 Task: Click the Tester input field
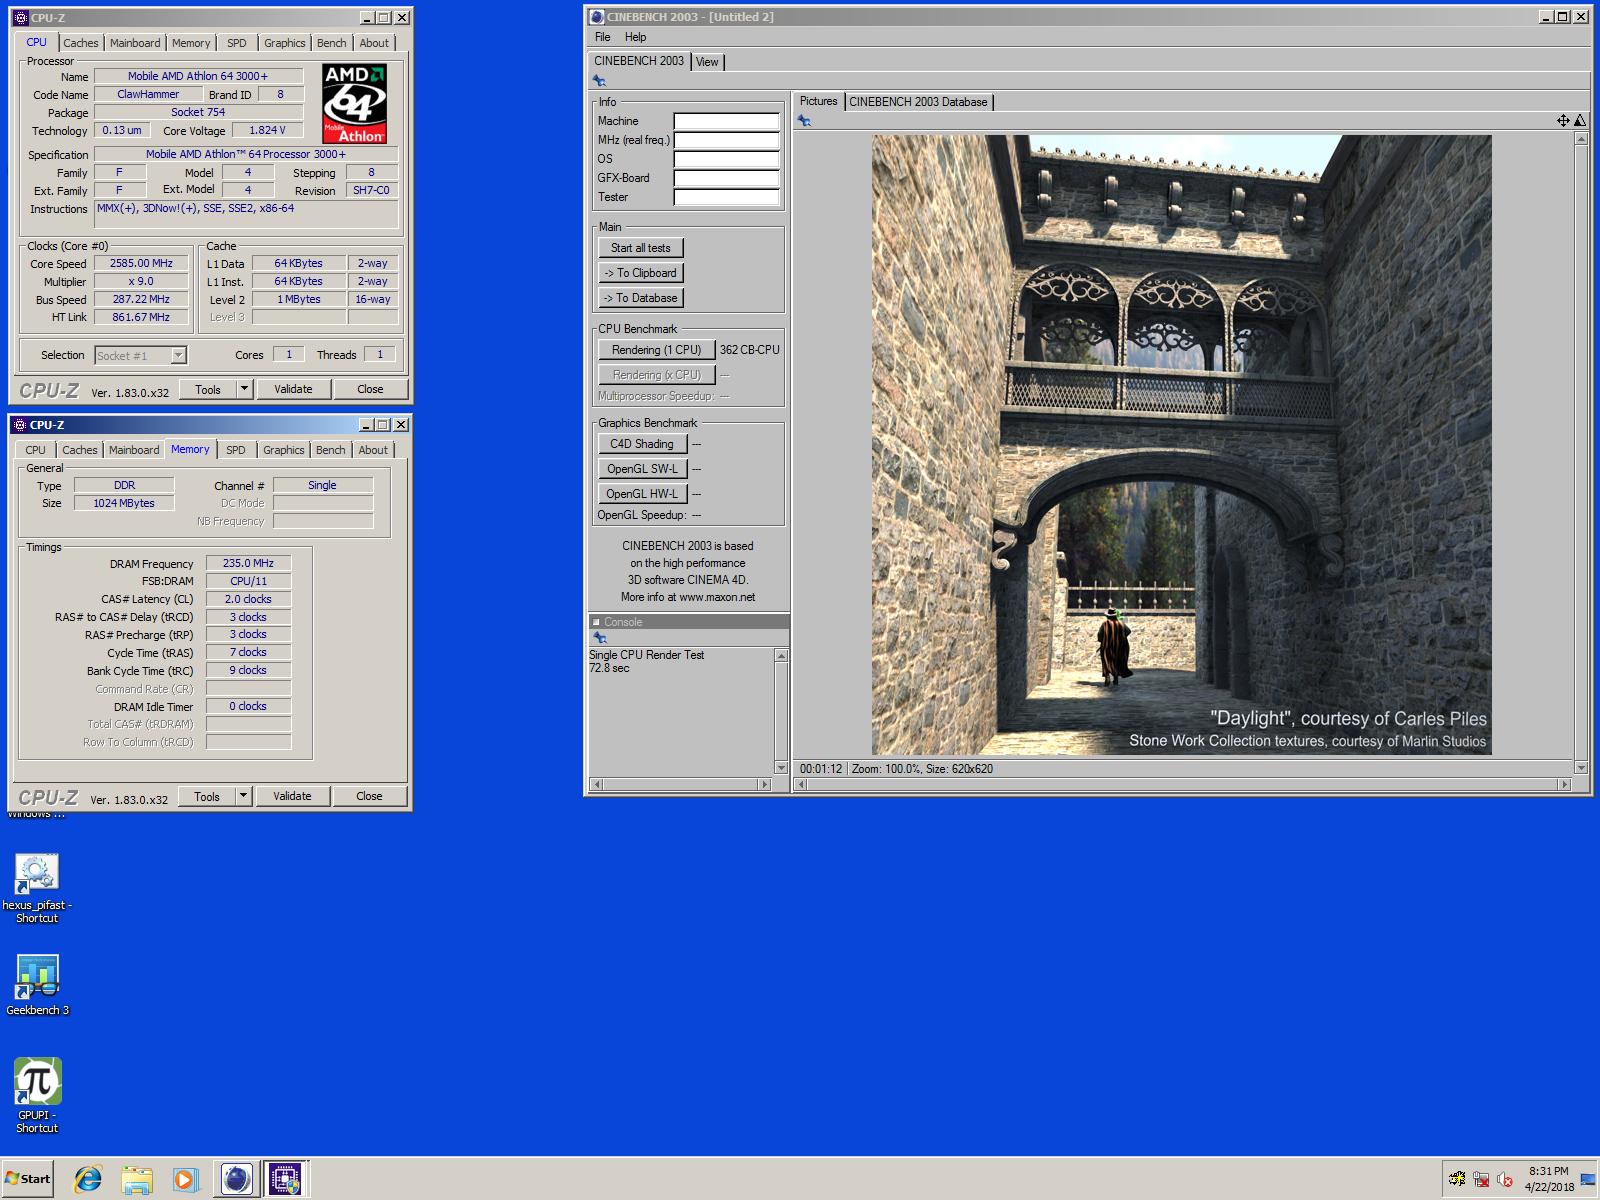pyautogui.click(x=726, y=197)
